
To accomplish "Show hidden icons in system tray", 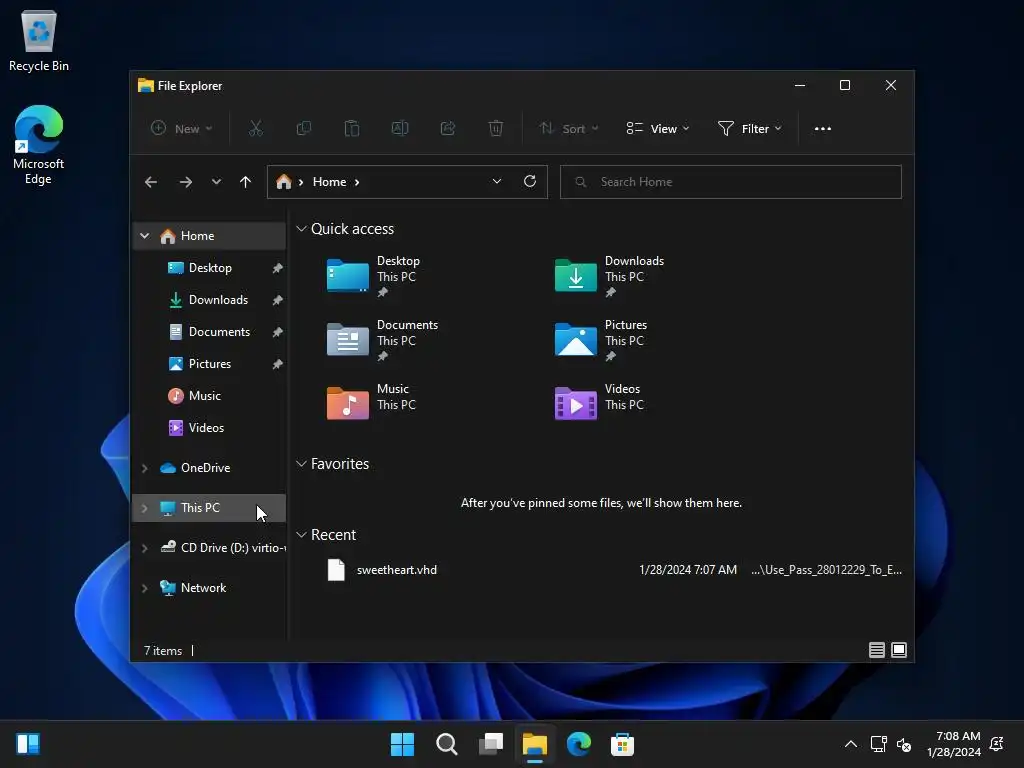I will 850,744.
